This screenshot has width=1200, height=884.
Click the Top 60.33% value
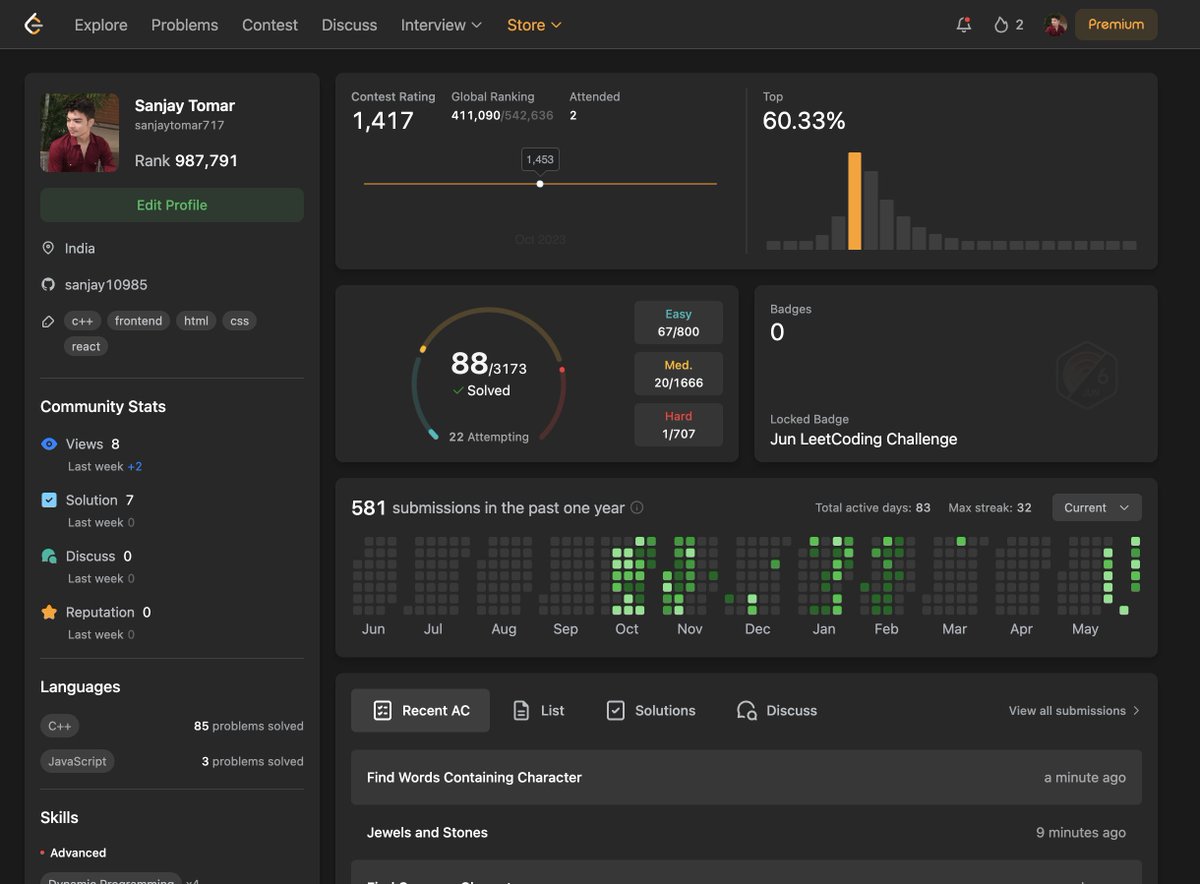click(x=804, y=121)
